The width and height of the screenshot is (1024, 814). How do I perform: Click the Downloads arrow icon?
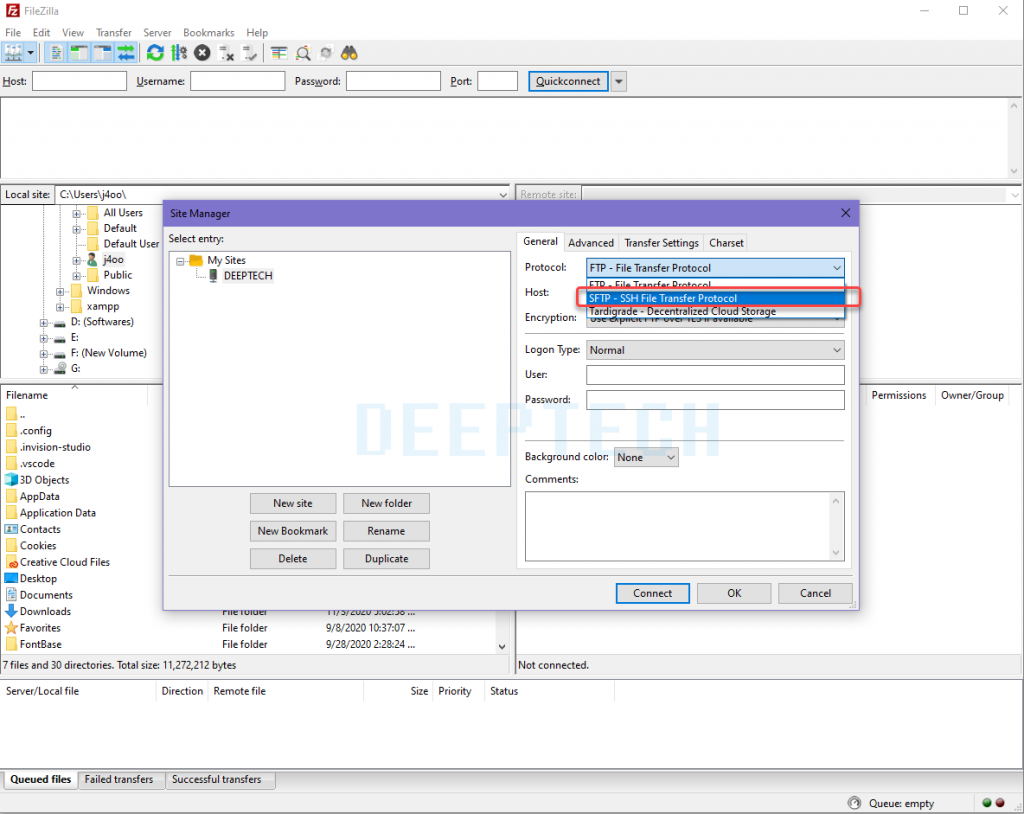pos(11,611)
